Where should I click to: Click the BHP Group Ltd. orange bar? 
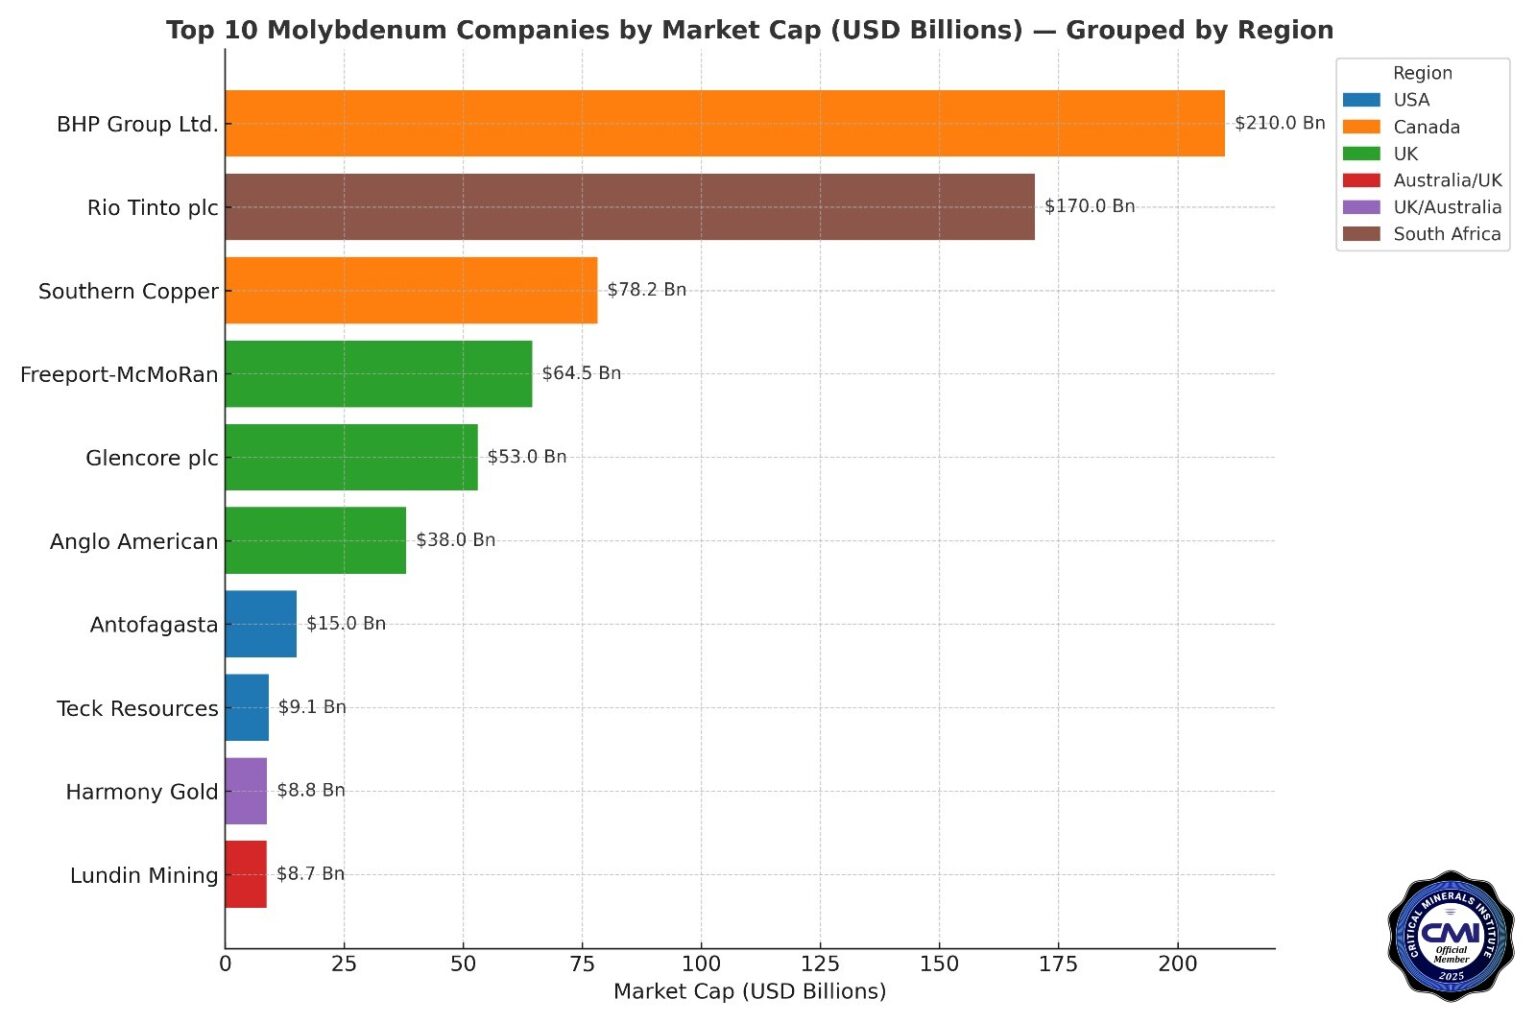coord(725,123)
